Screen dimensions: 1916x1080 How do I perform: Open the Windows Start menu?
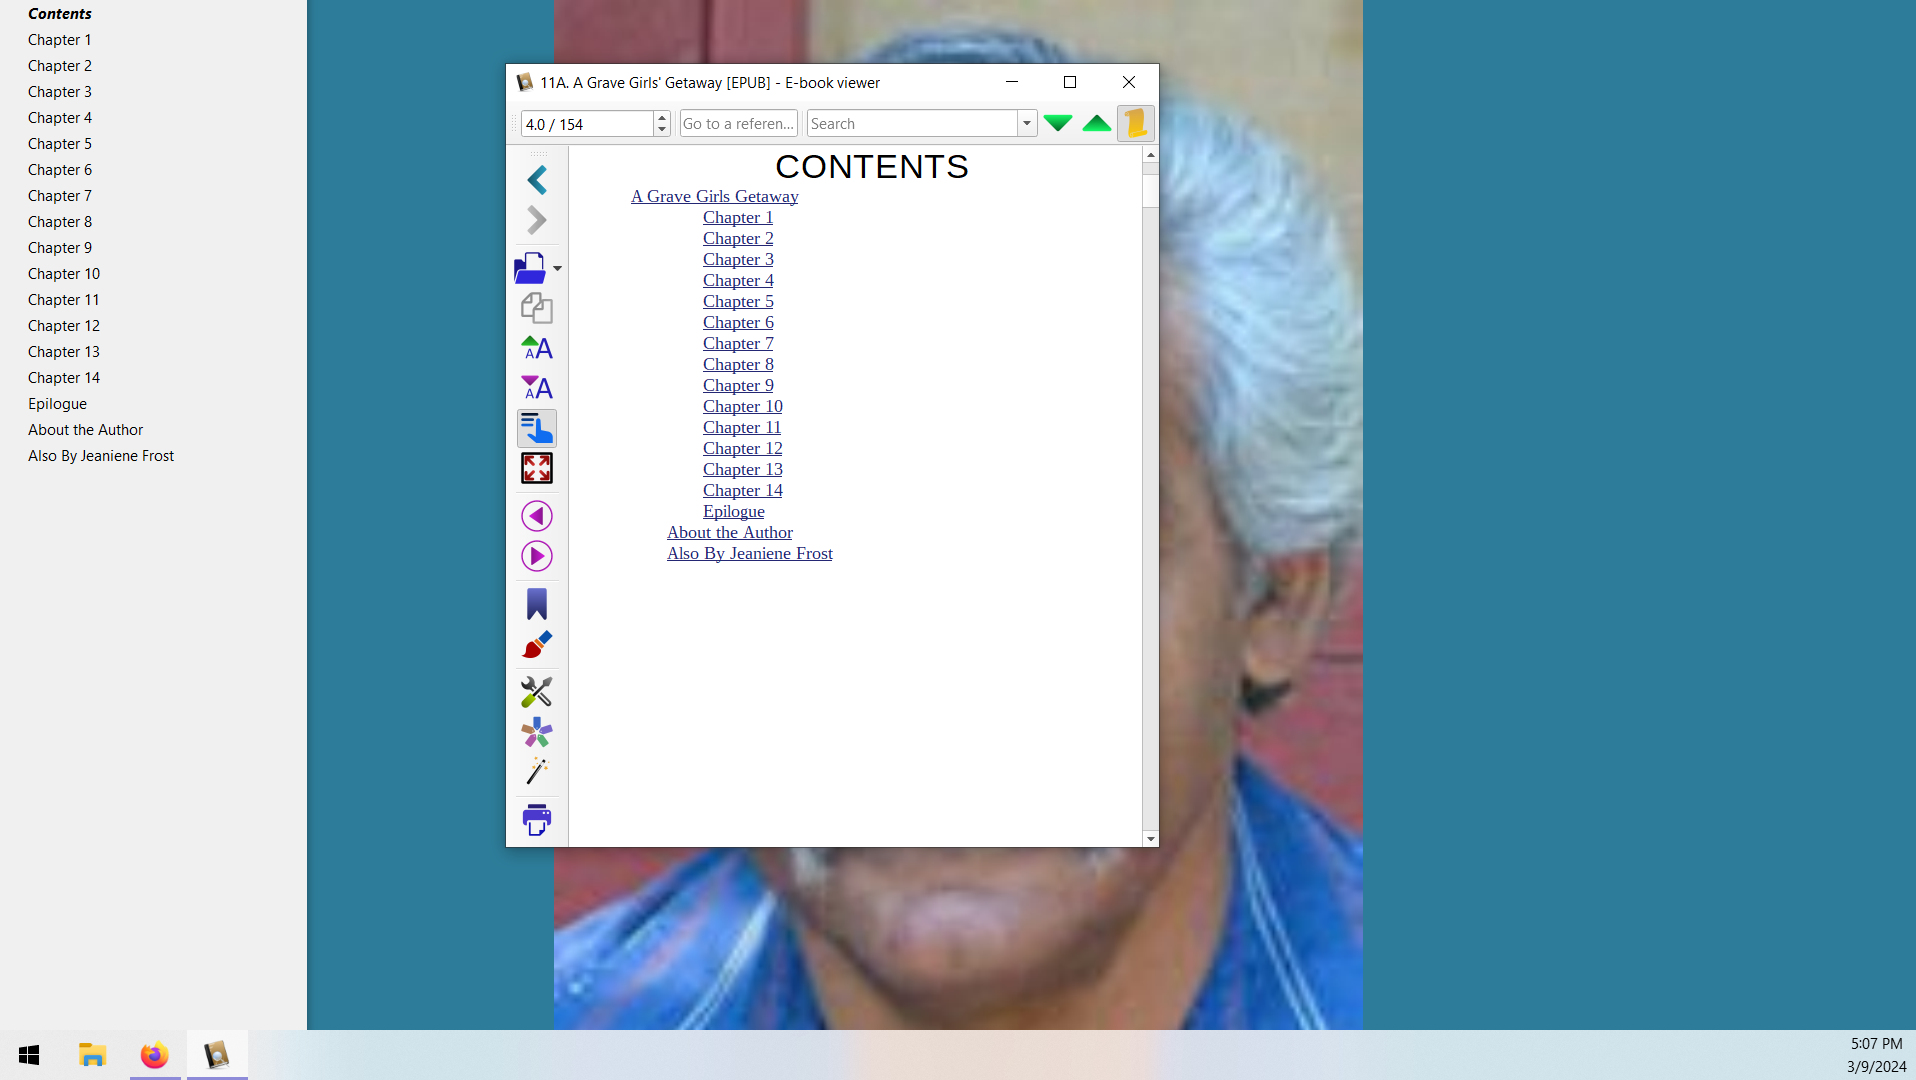click(x=29, y=1055)
